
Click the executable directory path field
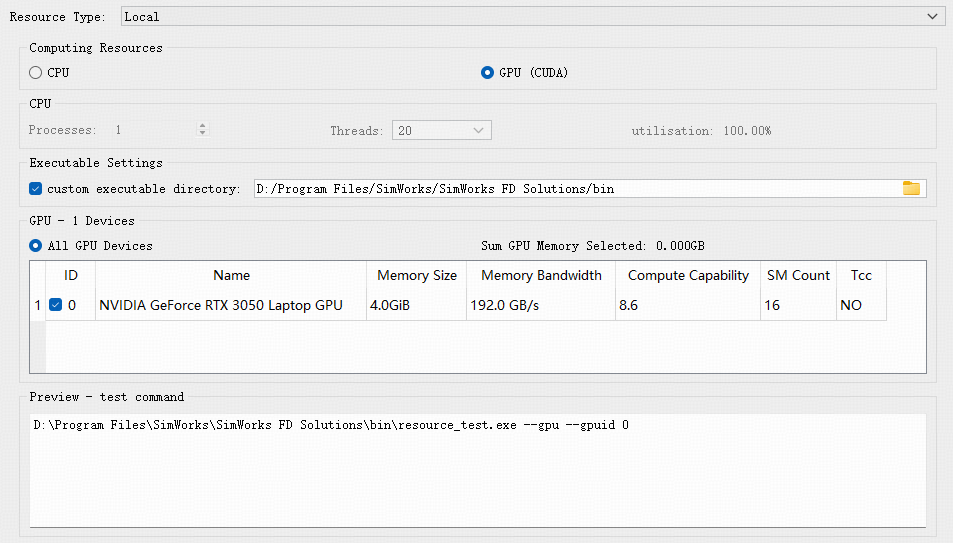575,189
